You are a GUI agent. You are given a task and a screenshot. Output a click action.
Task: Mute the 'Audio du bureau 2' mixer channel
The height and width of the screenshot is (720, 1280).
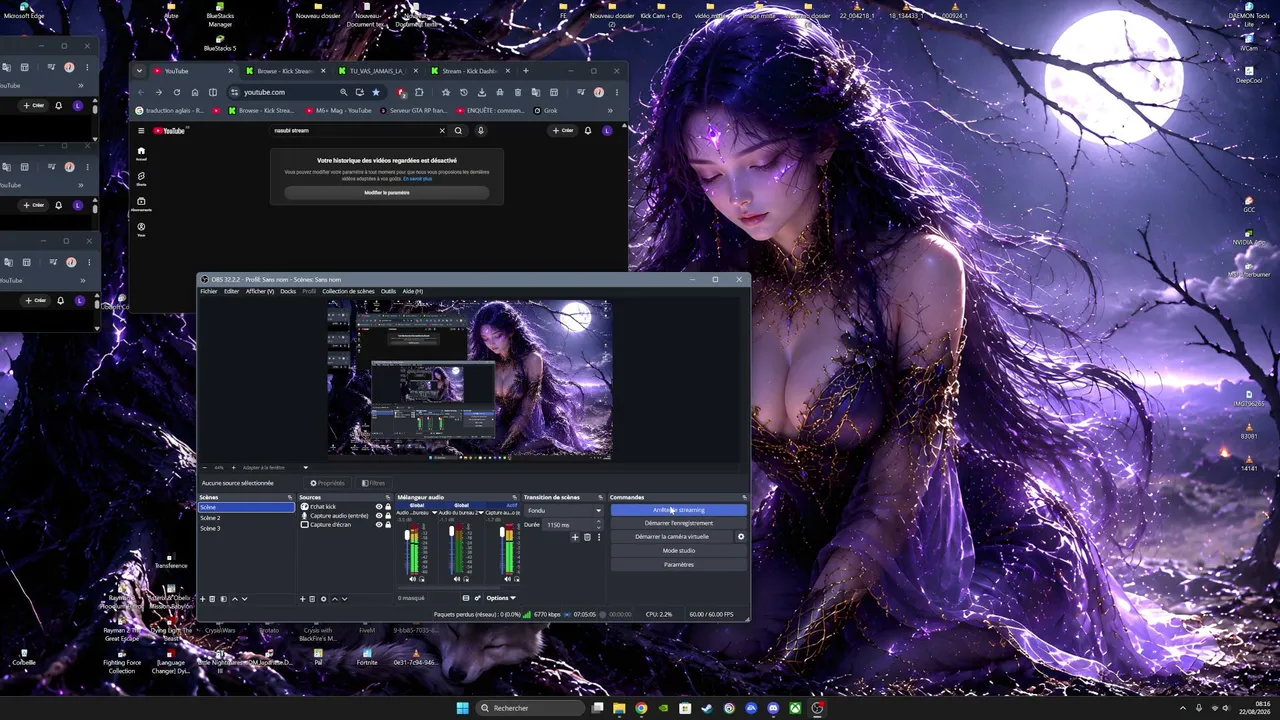click(457, 579)
